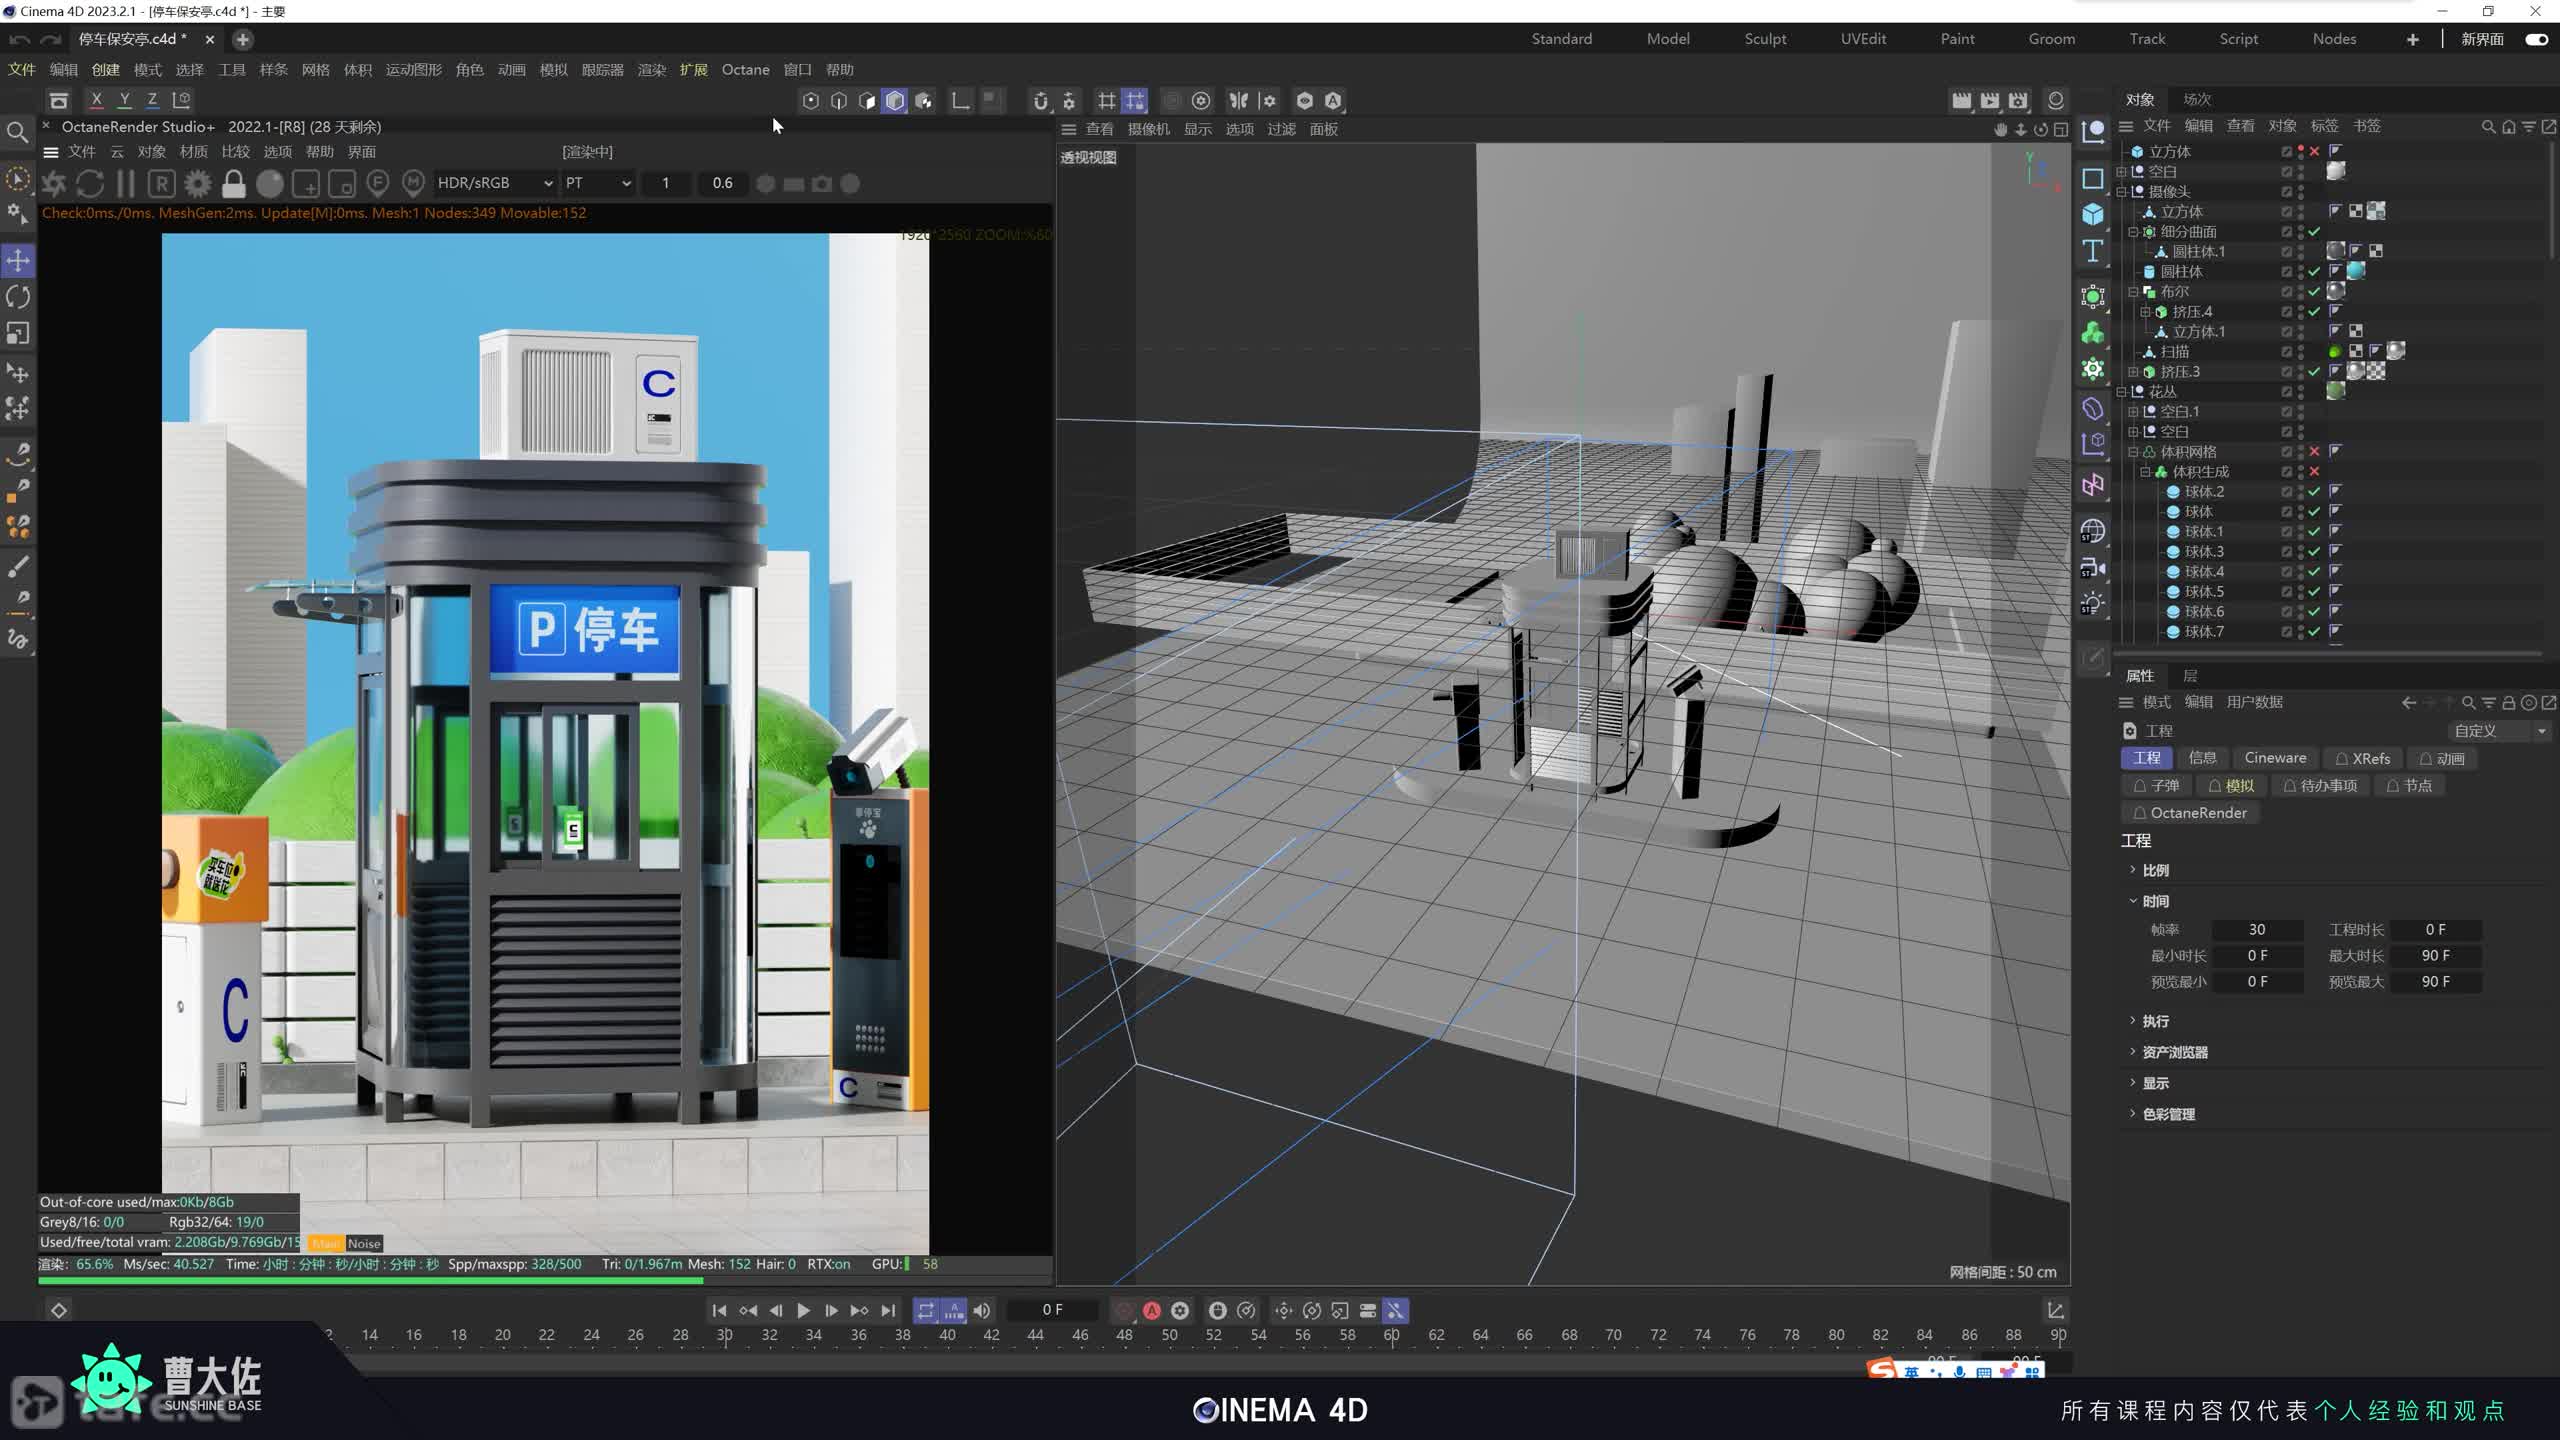
Task: Click the go to end frame button
Action: [888, 1310]
